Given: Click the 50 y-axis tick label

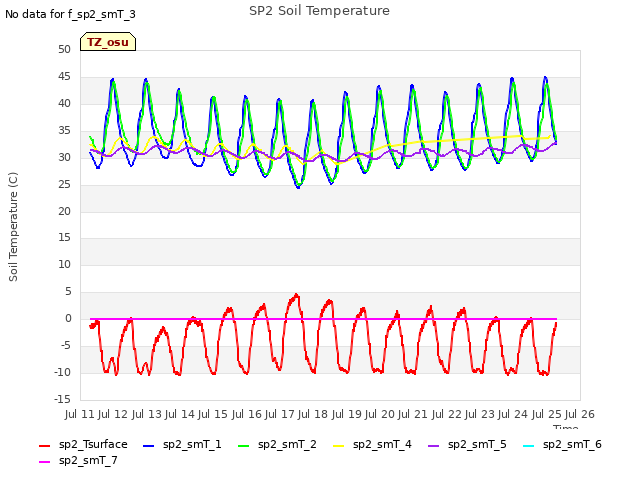Looking at the screenshot, I should [64, 49].
